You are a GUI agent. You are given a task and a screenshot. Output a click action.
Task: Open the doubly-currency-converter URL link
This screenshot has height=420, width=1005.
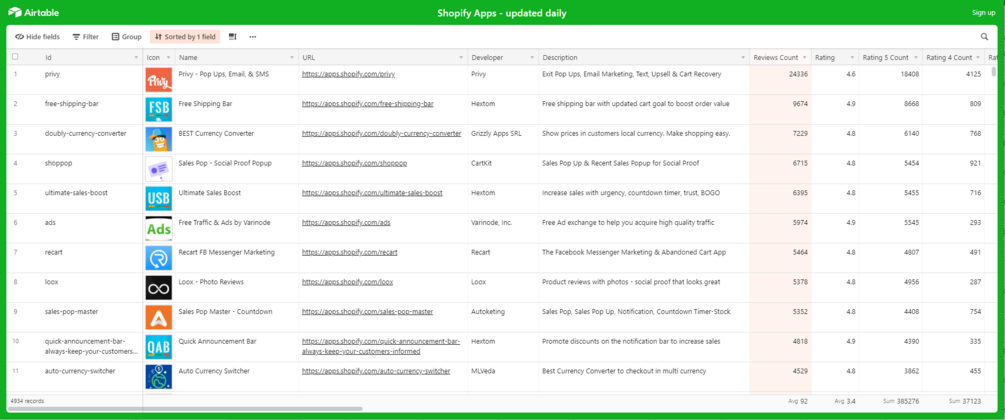pyautogui.click(x=381, y=133)
